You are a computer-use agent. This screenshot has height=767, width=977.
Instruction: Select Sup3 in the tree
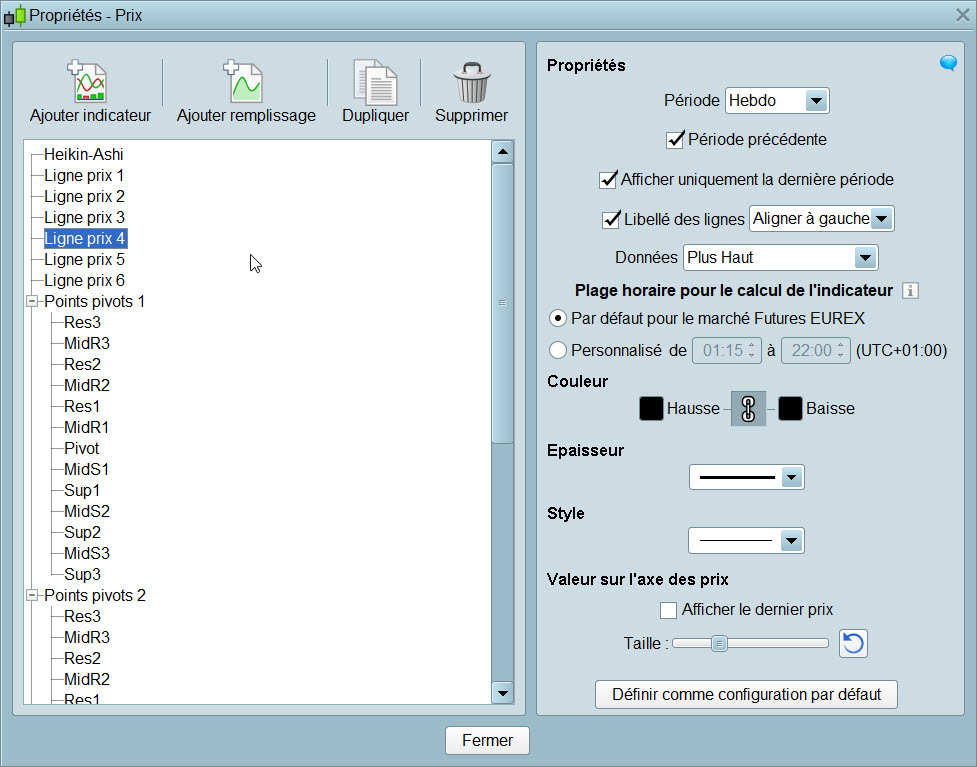pyautogui.click(x=82, y=574)
